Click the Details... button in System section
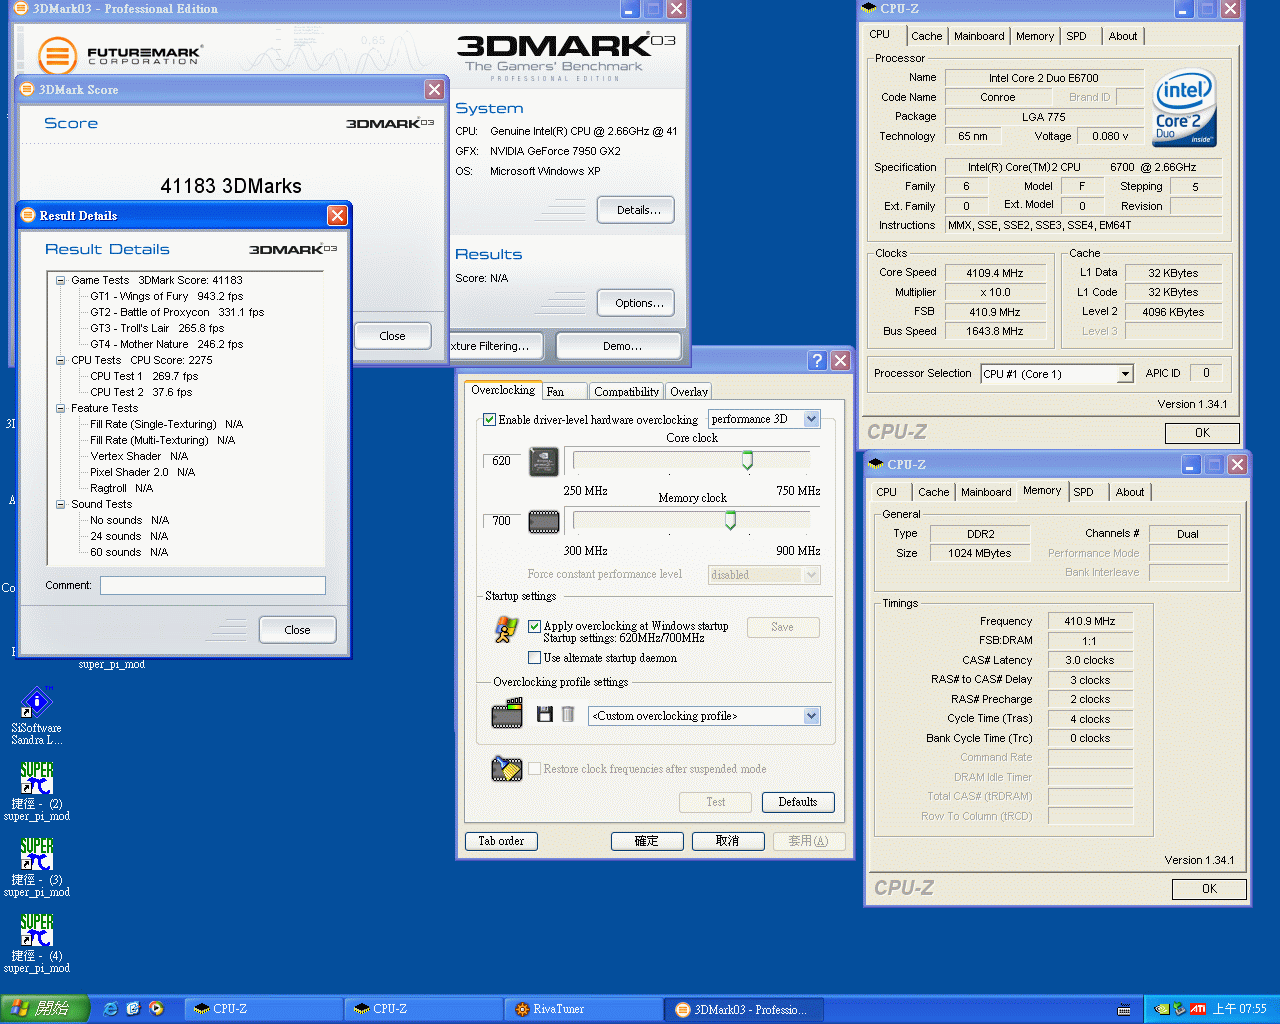 [636, 210]
